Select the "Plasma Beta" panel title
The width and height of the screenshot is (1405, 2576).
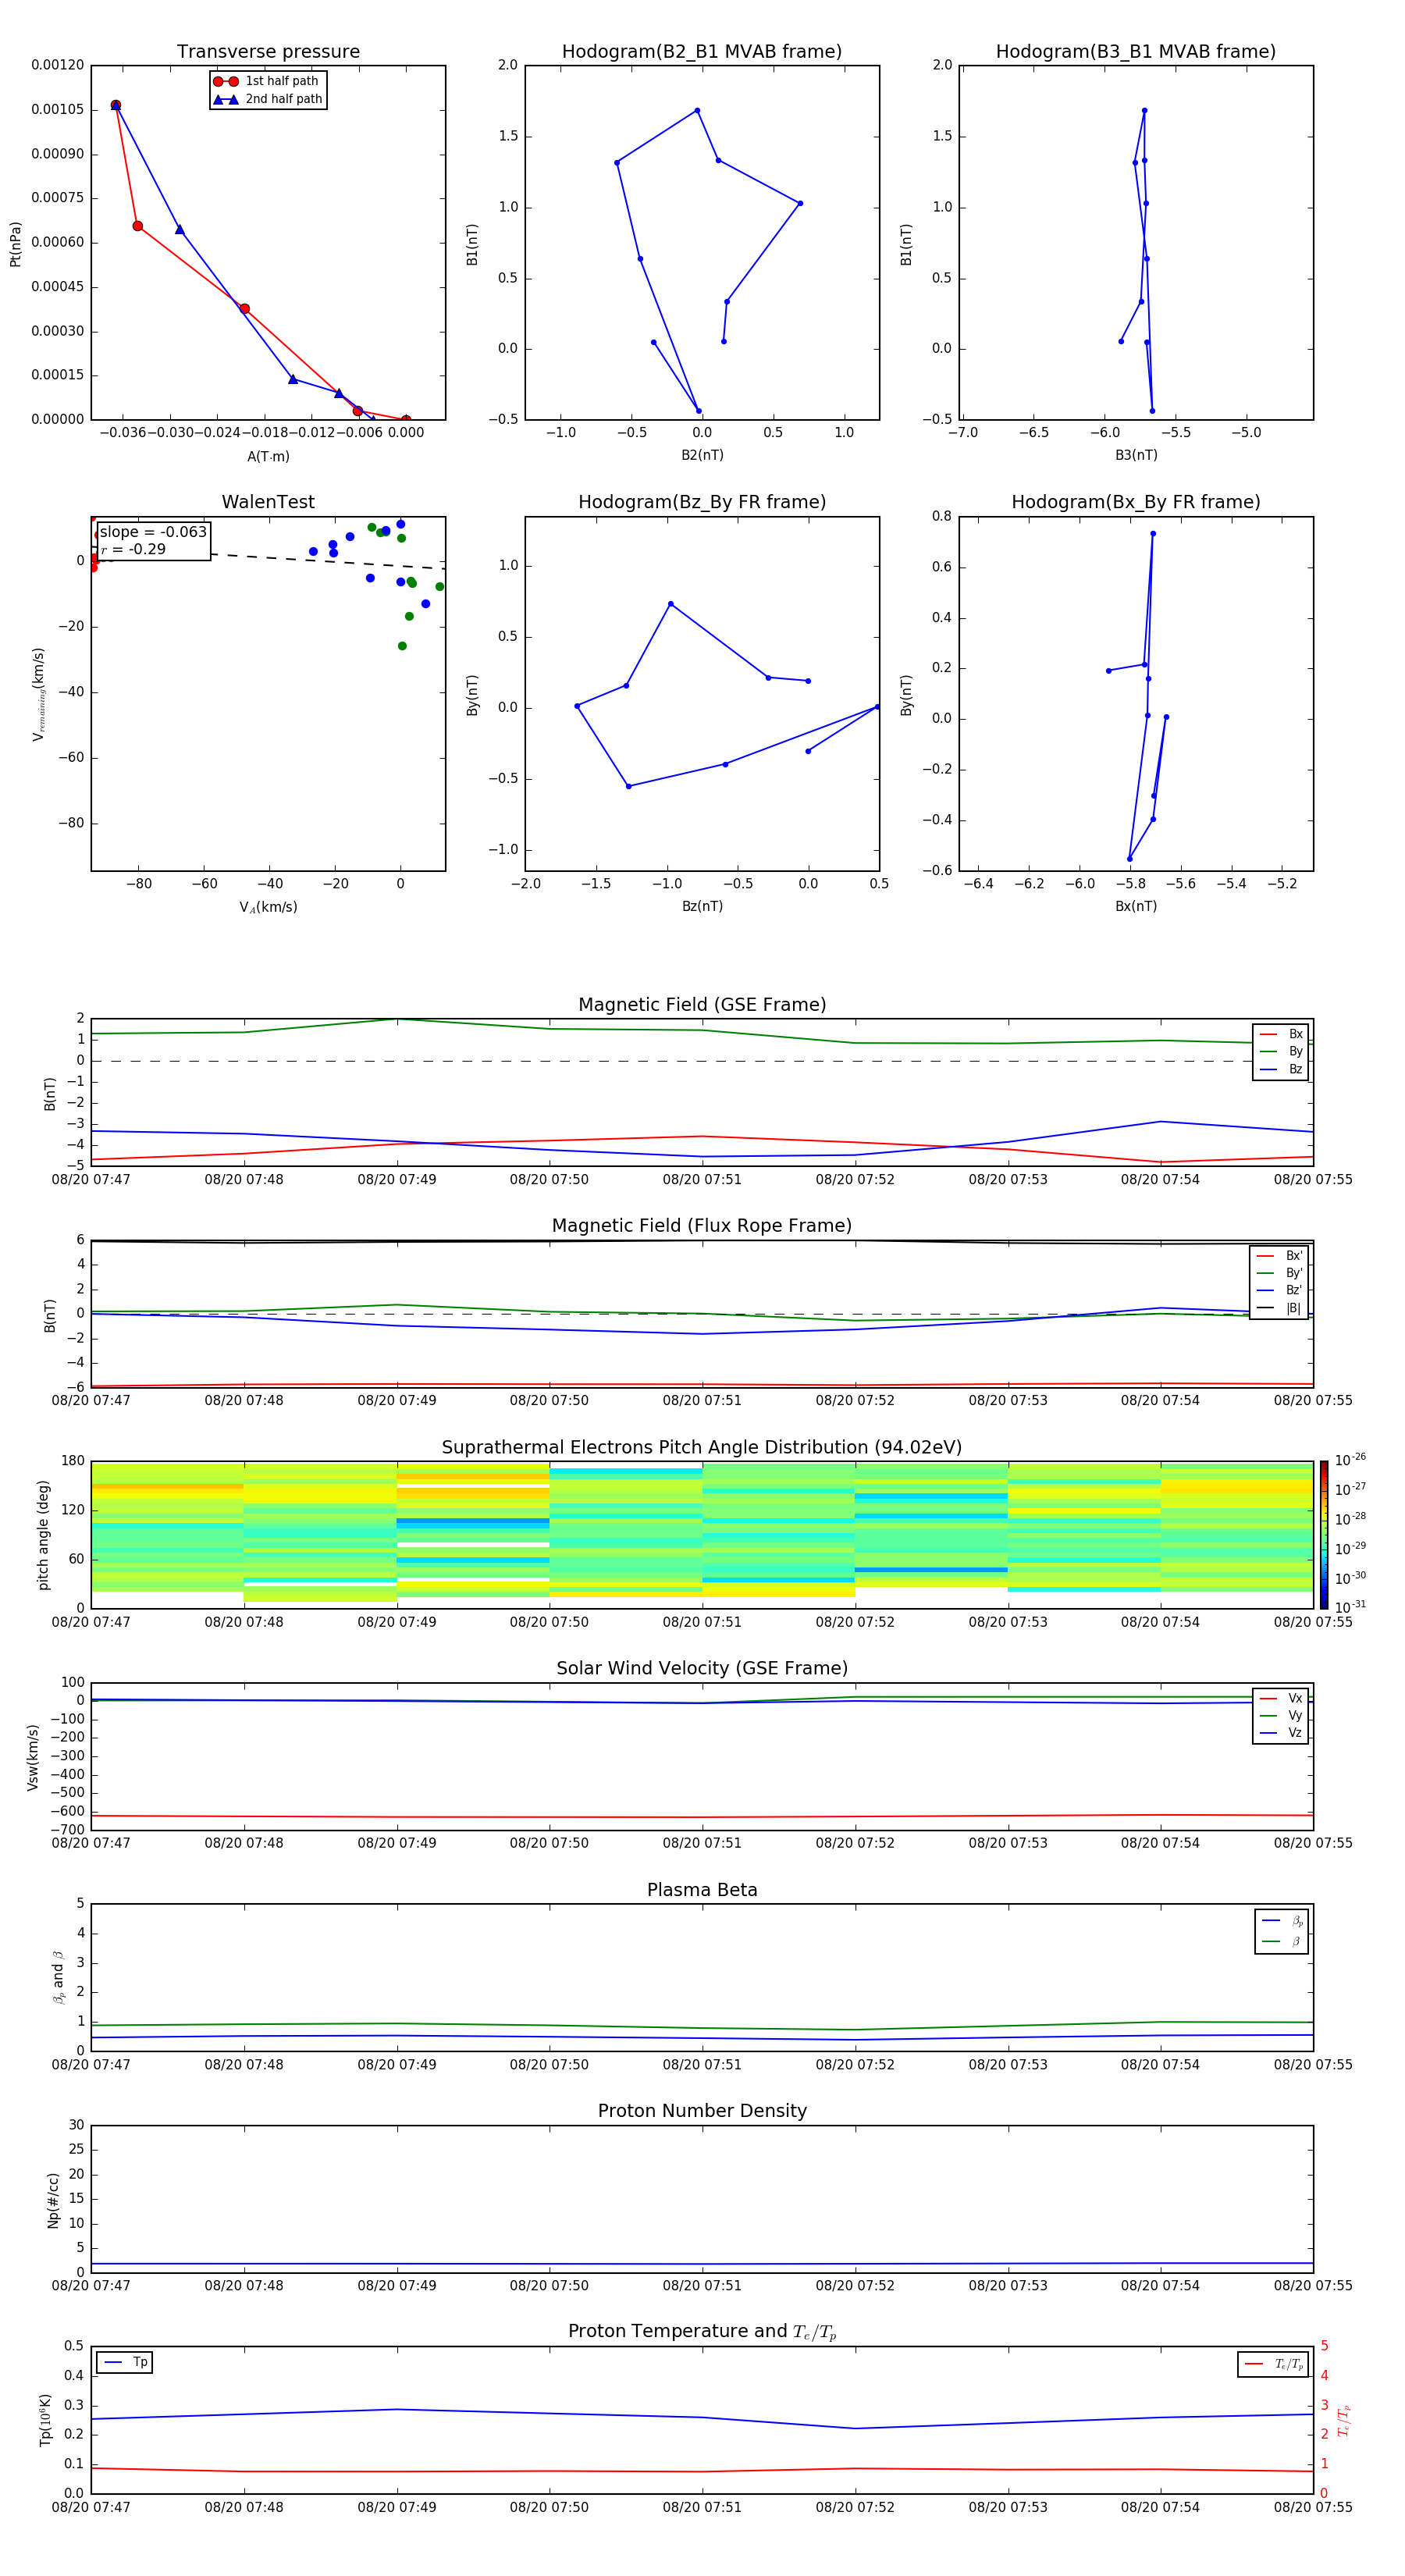point(702,1891)
